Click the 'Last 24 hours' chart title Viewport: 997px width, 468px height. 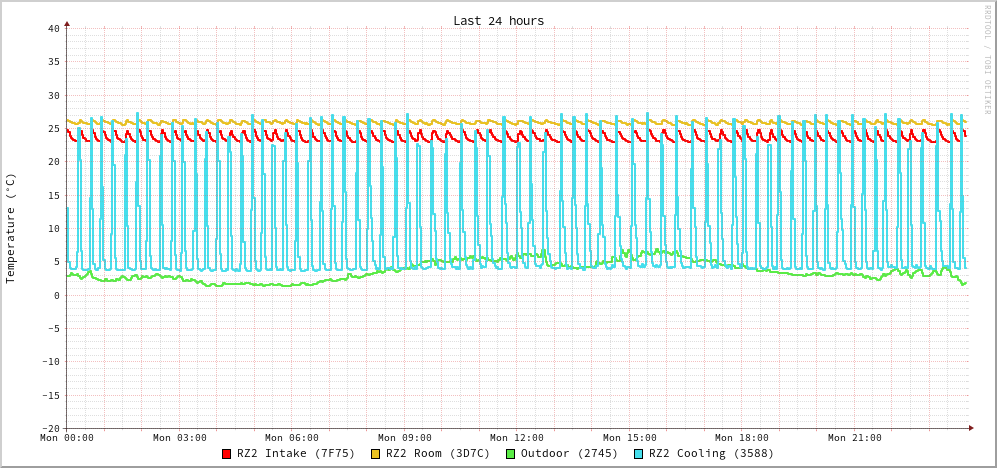pyautogui.click(x=498, y=20)
